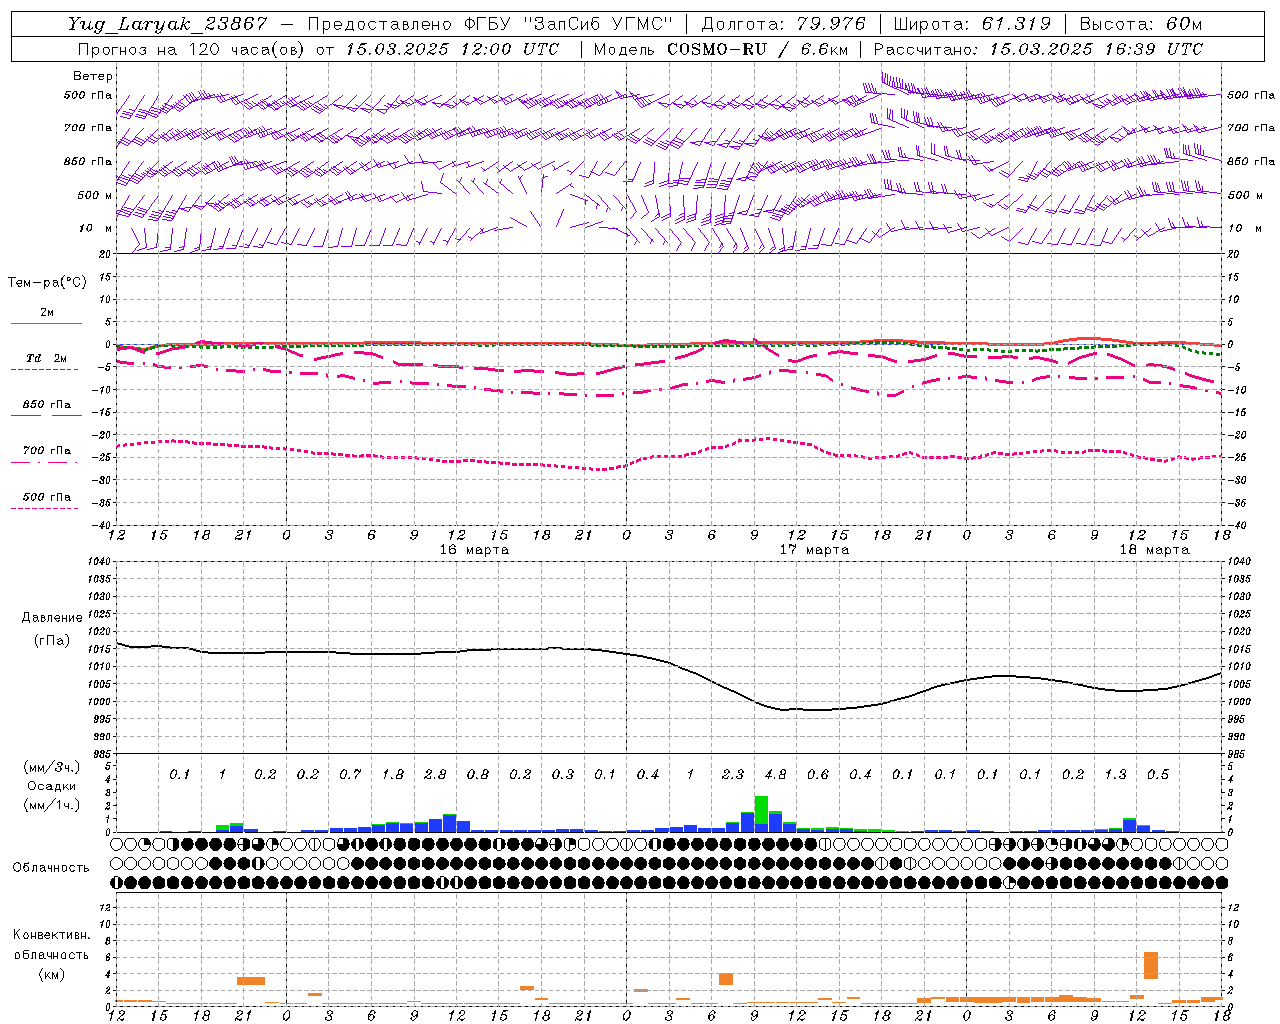Click the 2.3 three-hour precipitation value
1280x1024 pixels.
(x=732, y=774)
